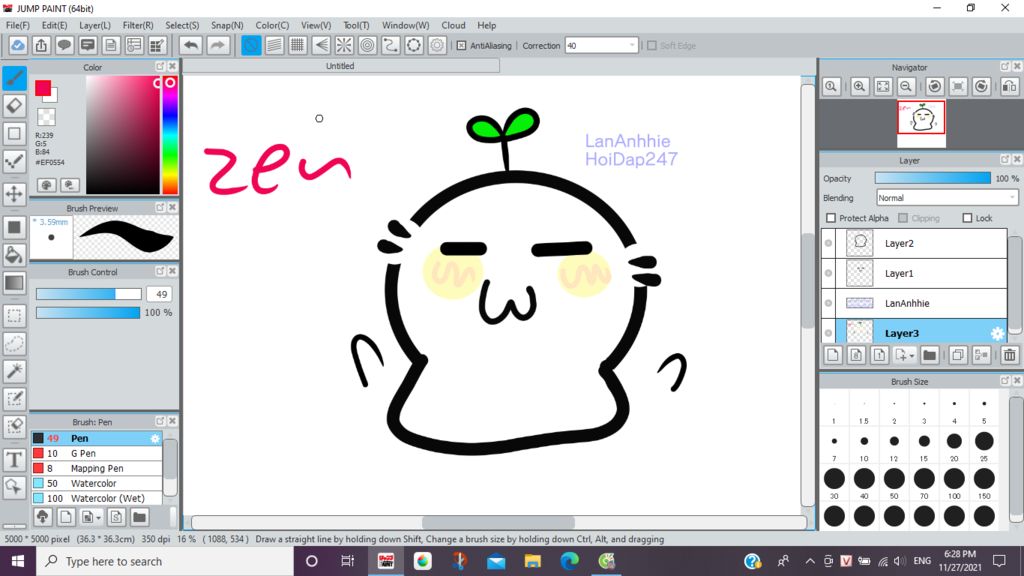Select the rectangular Select tool

[x=14, y=315]
